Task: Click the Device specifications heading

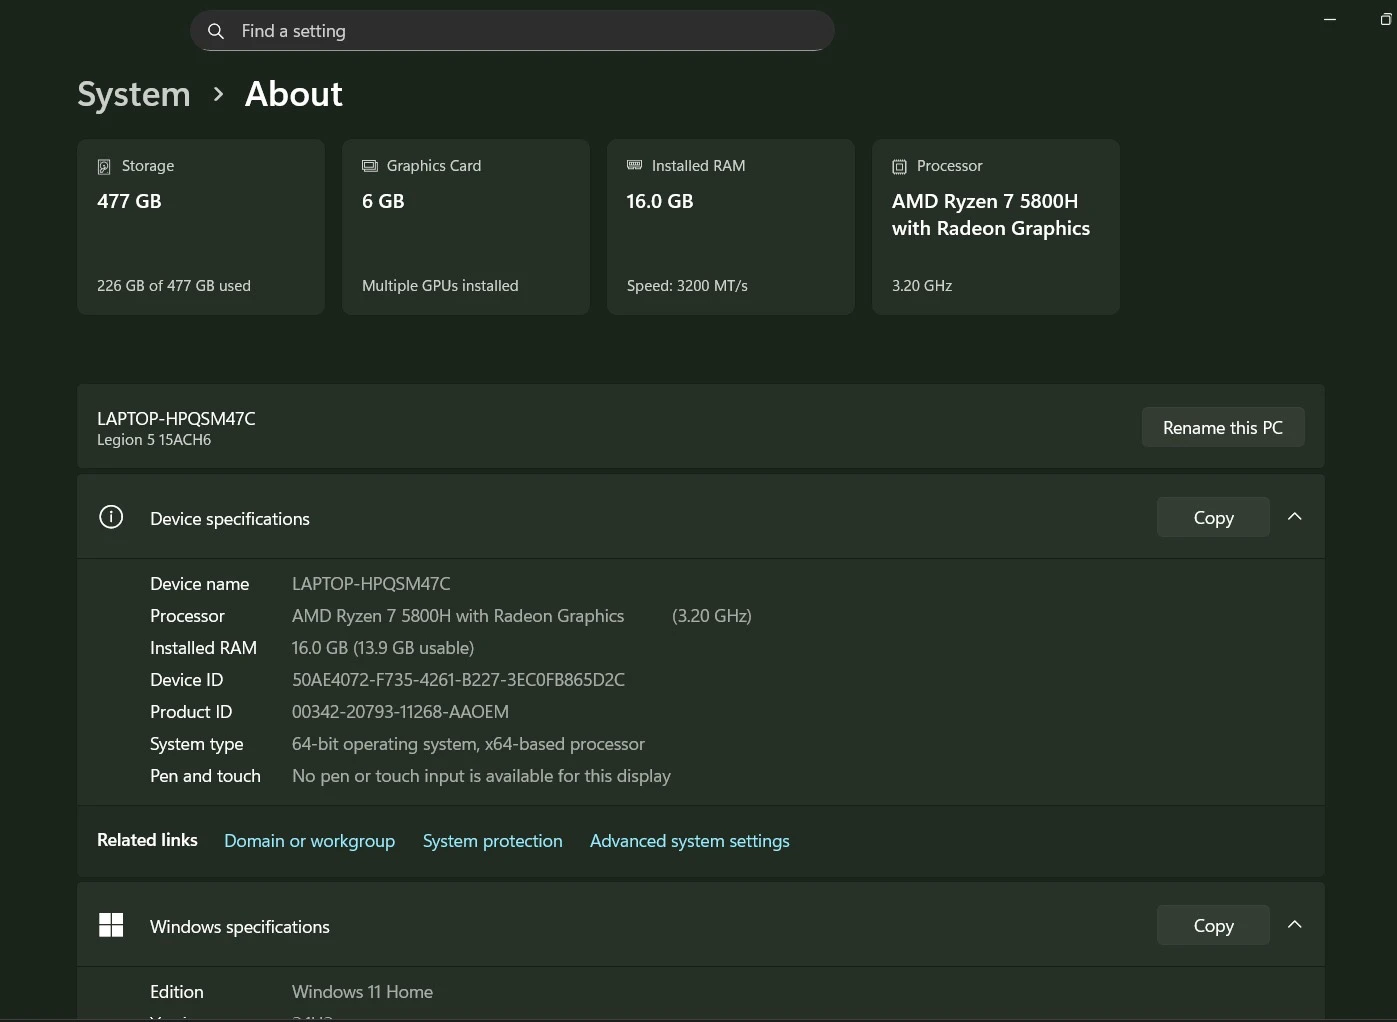Action: point(230,519)
